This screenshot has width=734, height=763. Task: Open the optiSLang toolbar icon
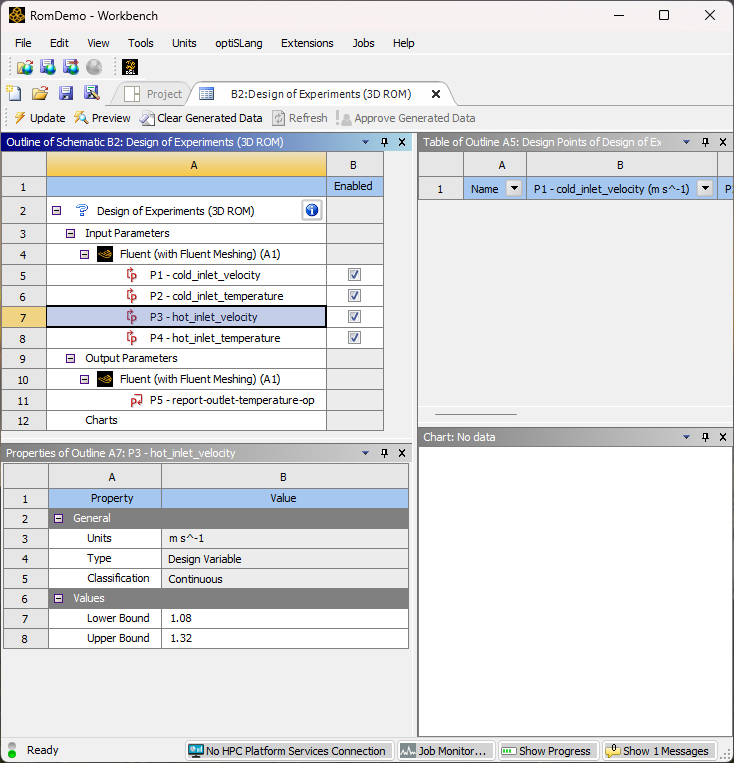(130, 67)
